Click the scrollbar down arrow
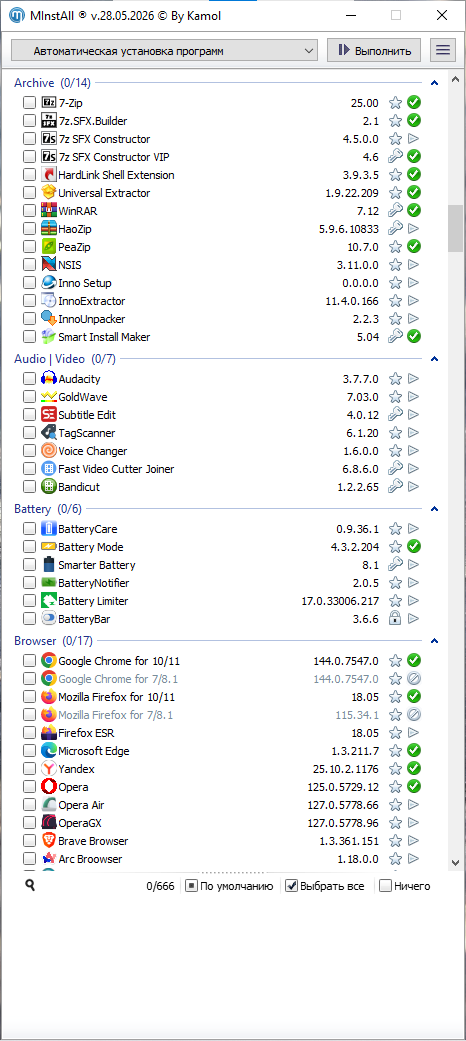The height and width of the screenshot is (1041, 466). pyautogui.click(x=455, y=862)
